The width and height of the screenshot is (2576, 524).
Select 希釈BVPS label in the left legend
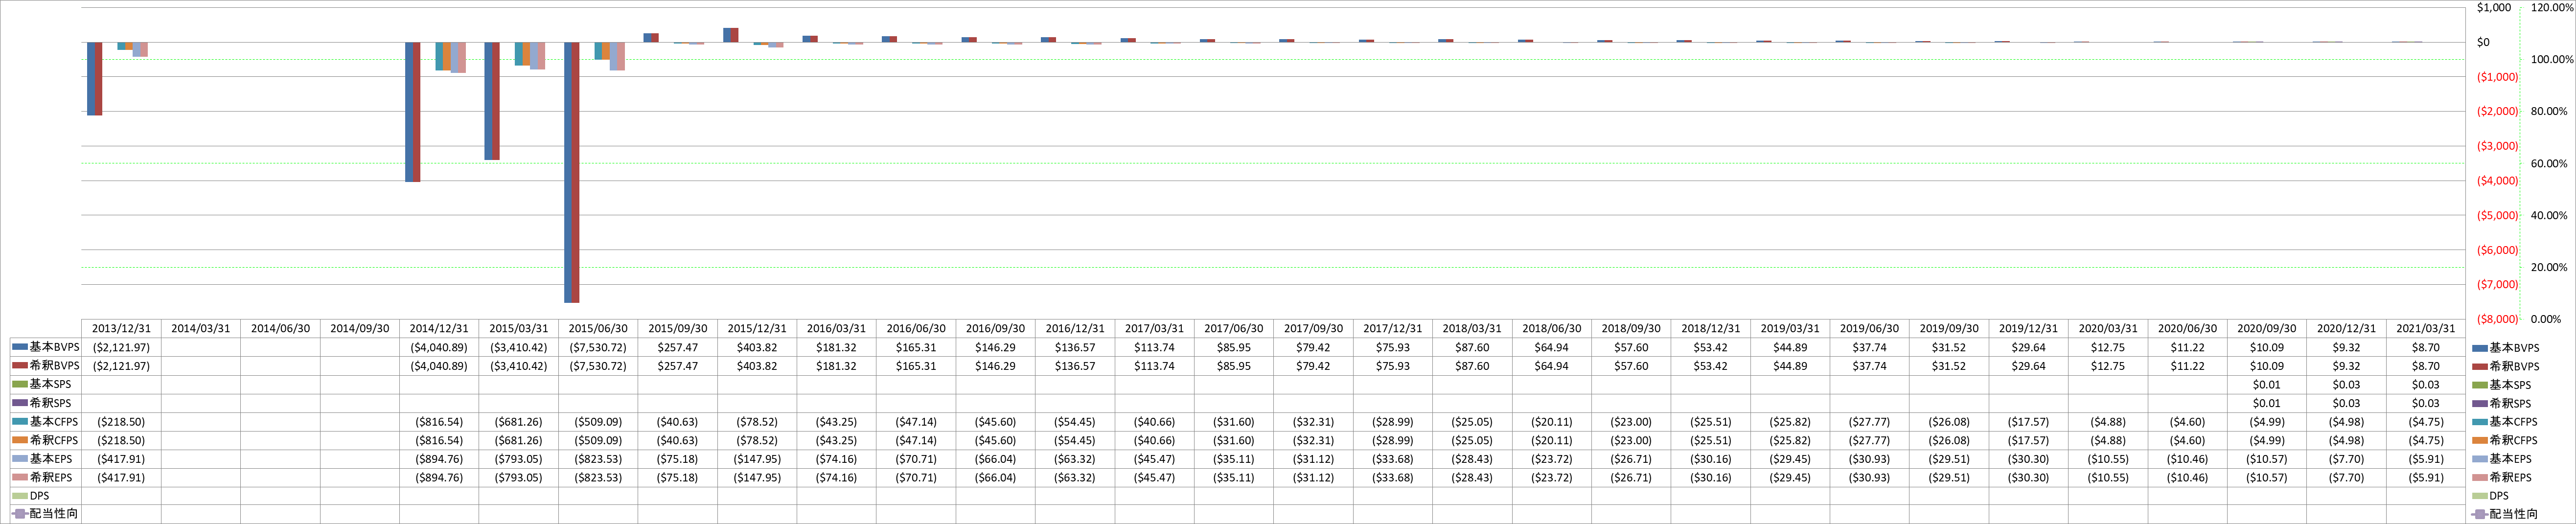click(x=54, y=366)
